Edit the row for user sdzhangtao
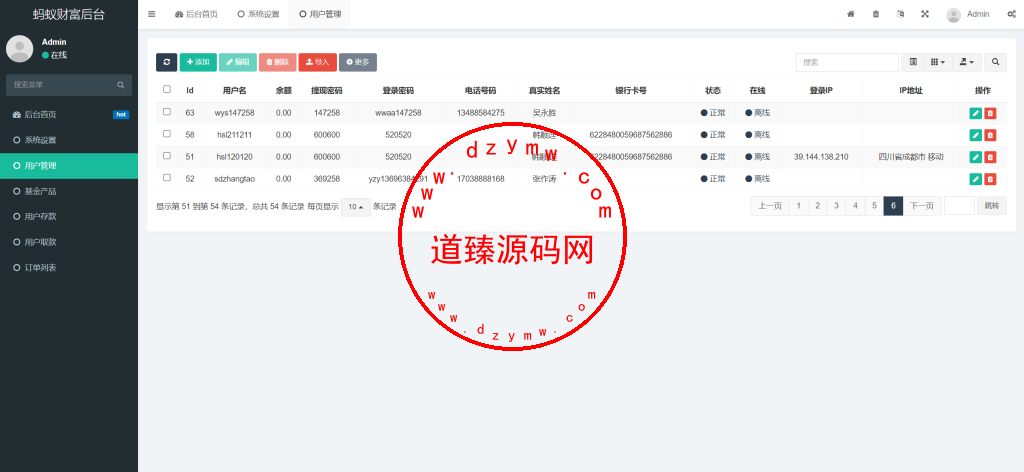This screenshot has width=1024, height=472. point(976,179)
